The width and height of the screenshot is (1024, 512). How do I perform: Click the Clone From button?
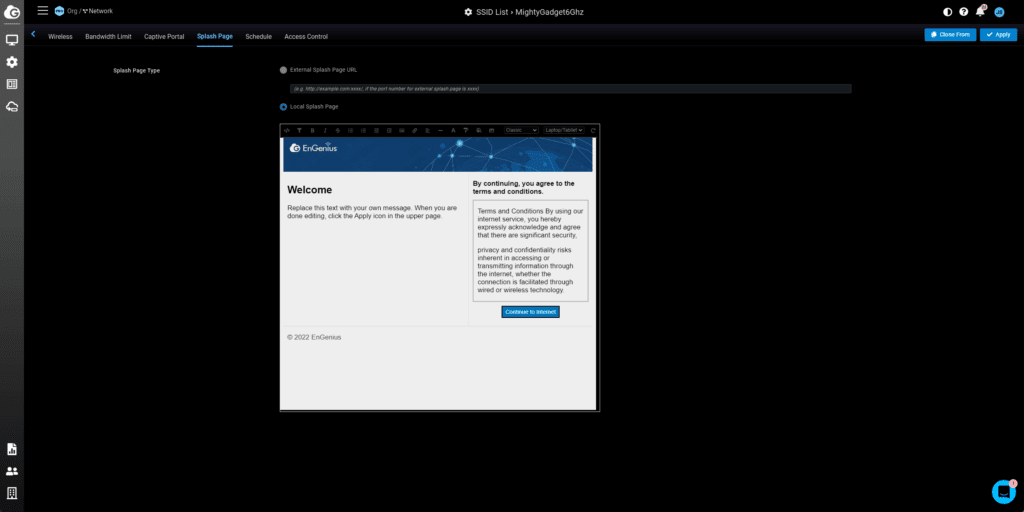tap(950, 35)
